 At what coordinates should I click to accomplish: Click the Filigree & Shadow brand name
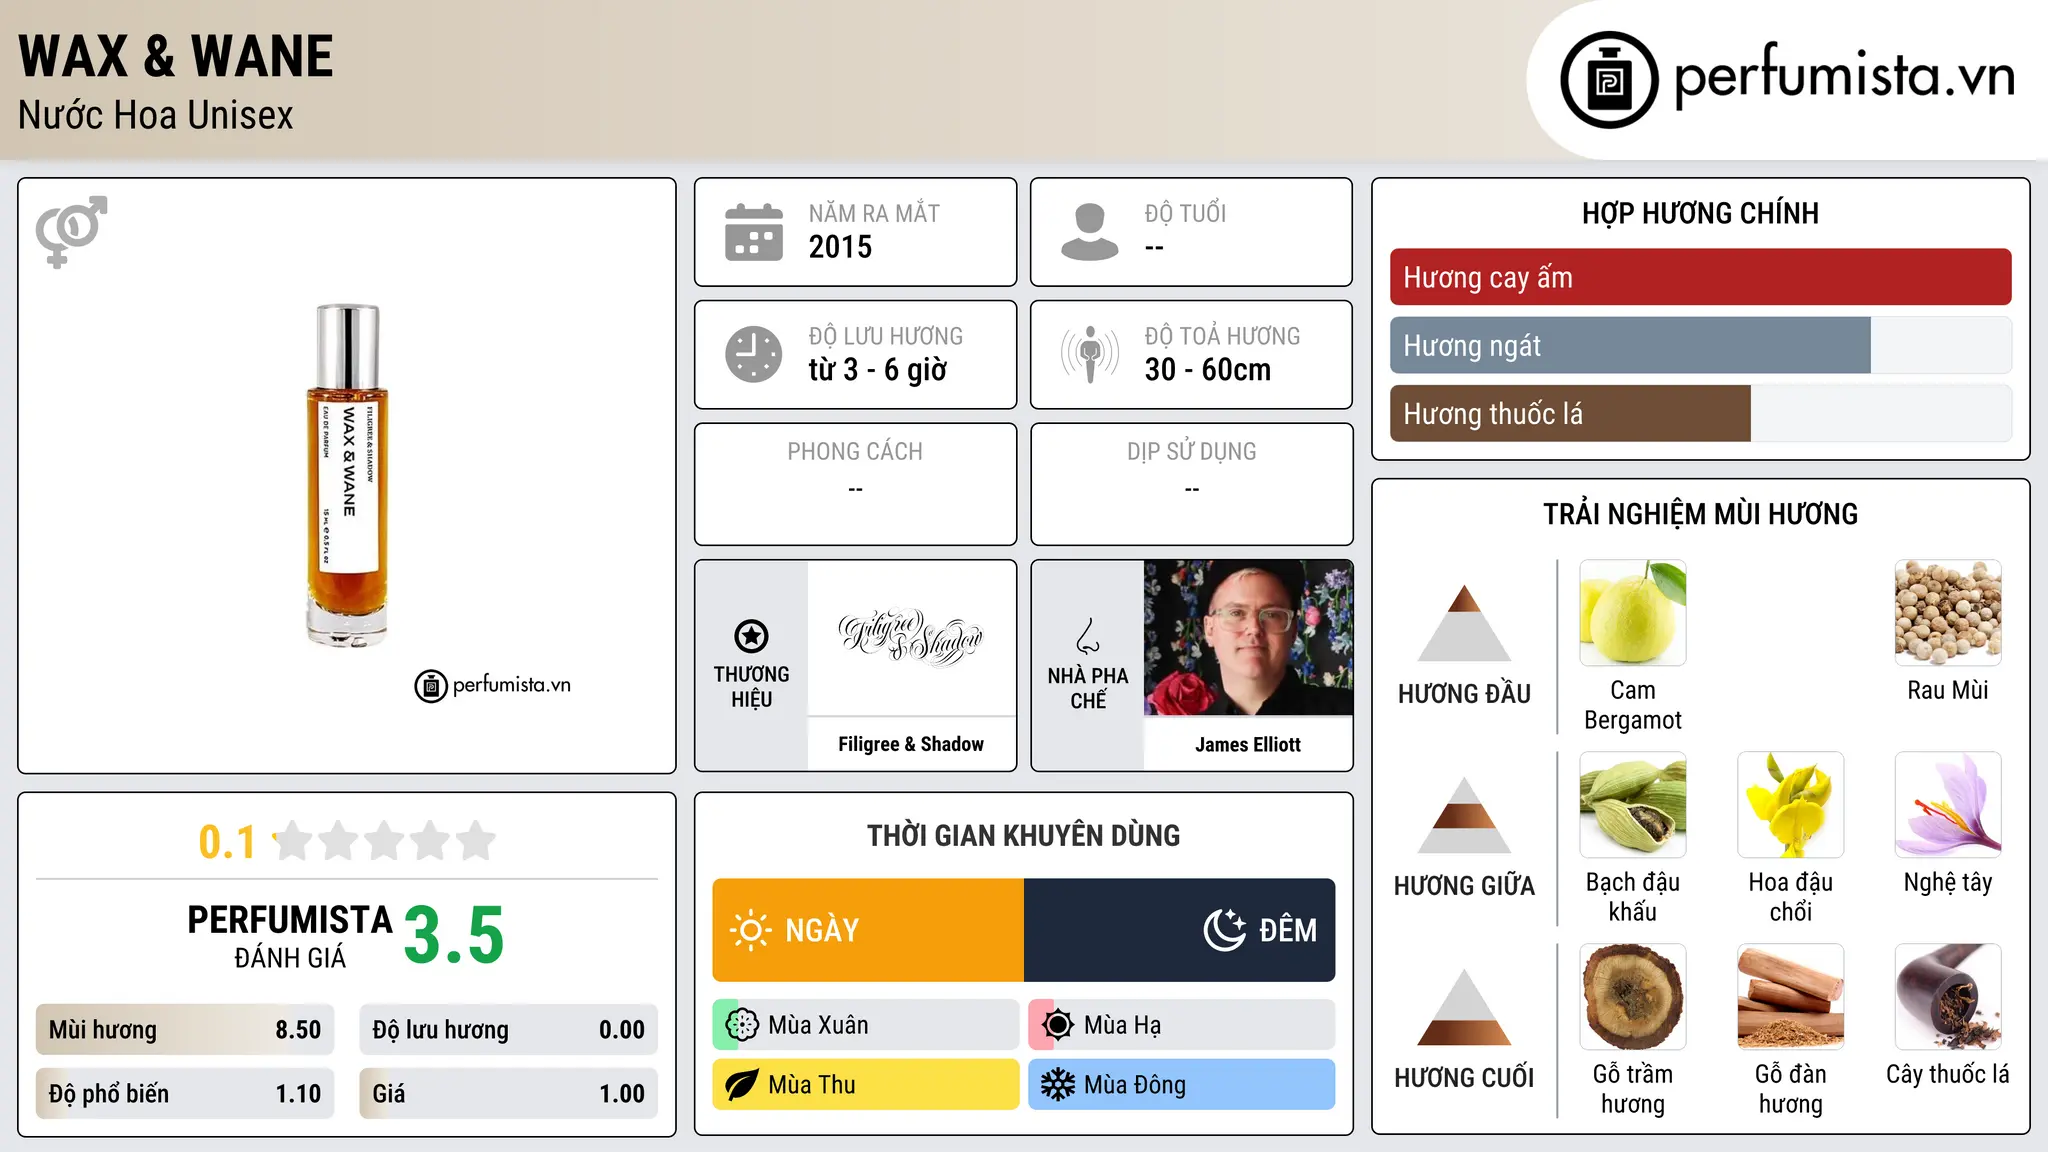(911, 744)
